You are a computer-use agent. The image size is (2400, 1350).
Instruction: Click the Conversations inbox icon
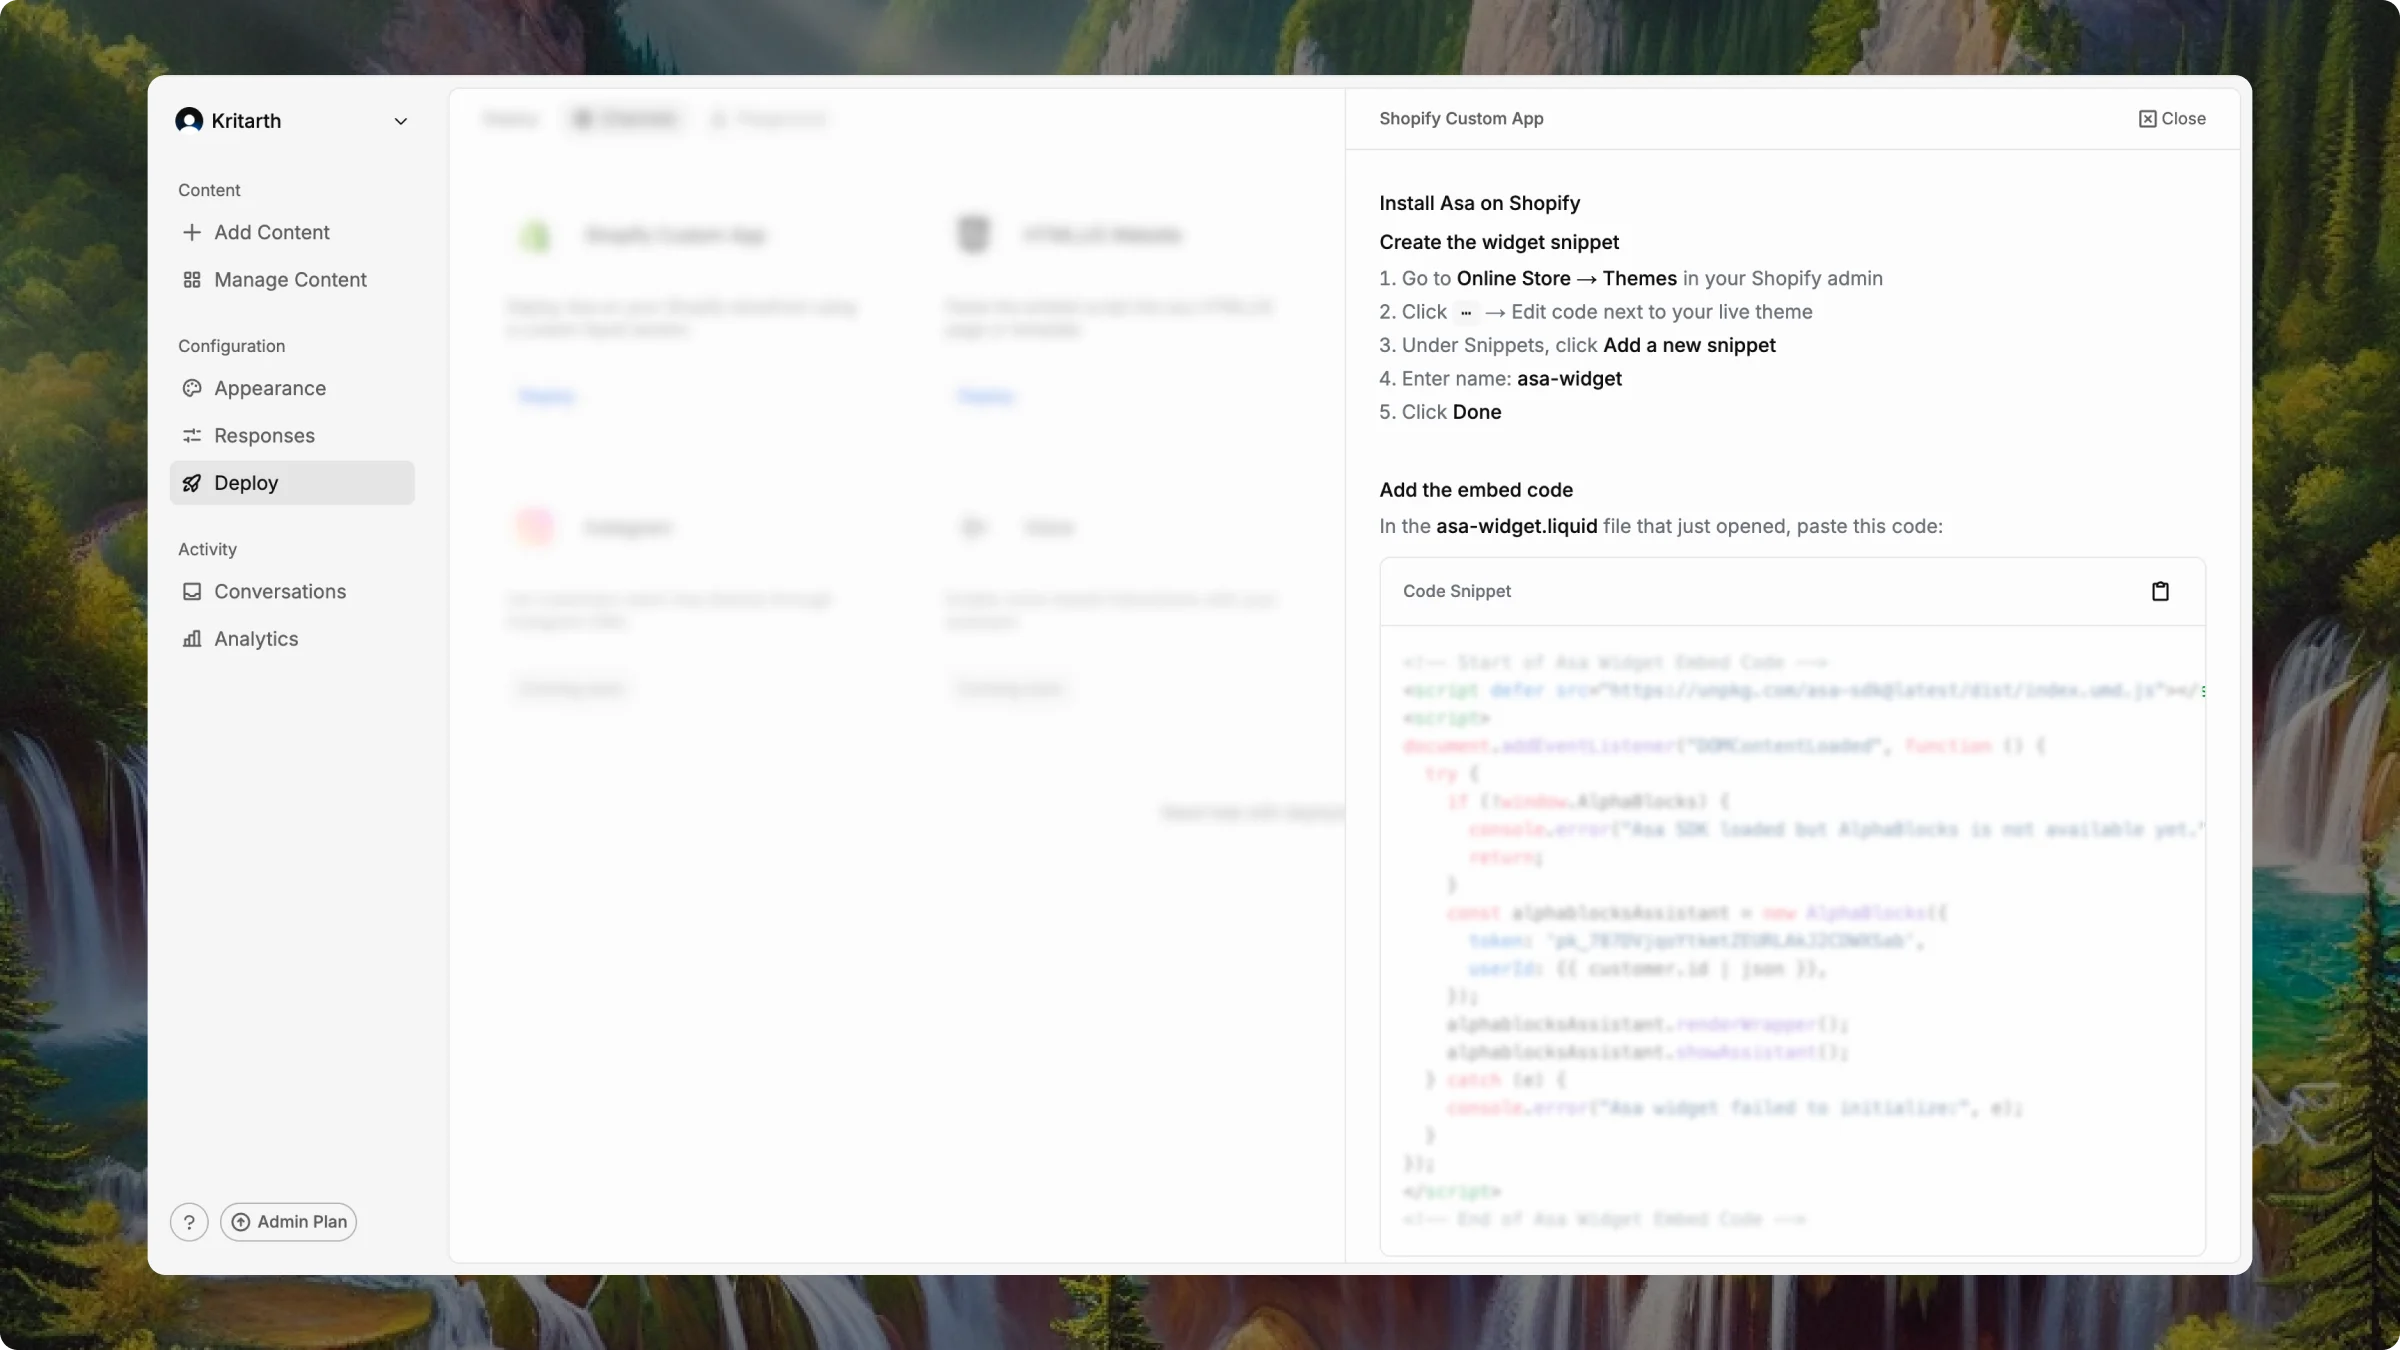[x=192, y=591]
